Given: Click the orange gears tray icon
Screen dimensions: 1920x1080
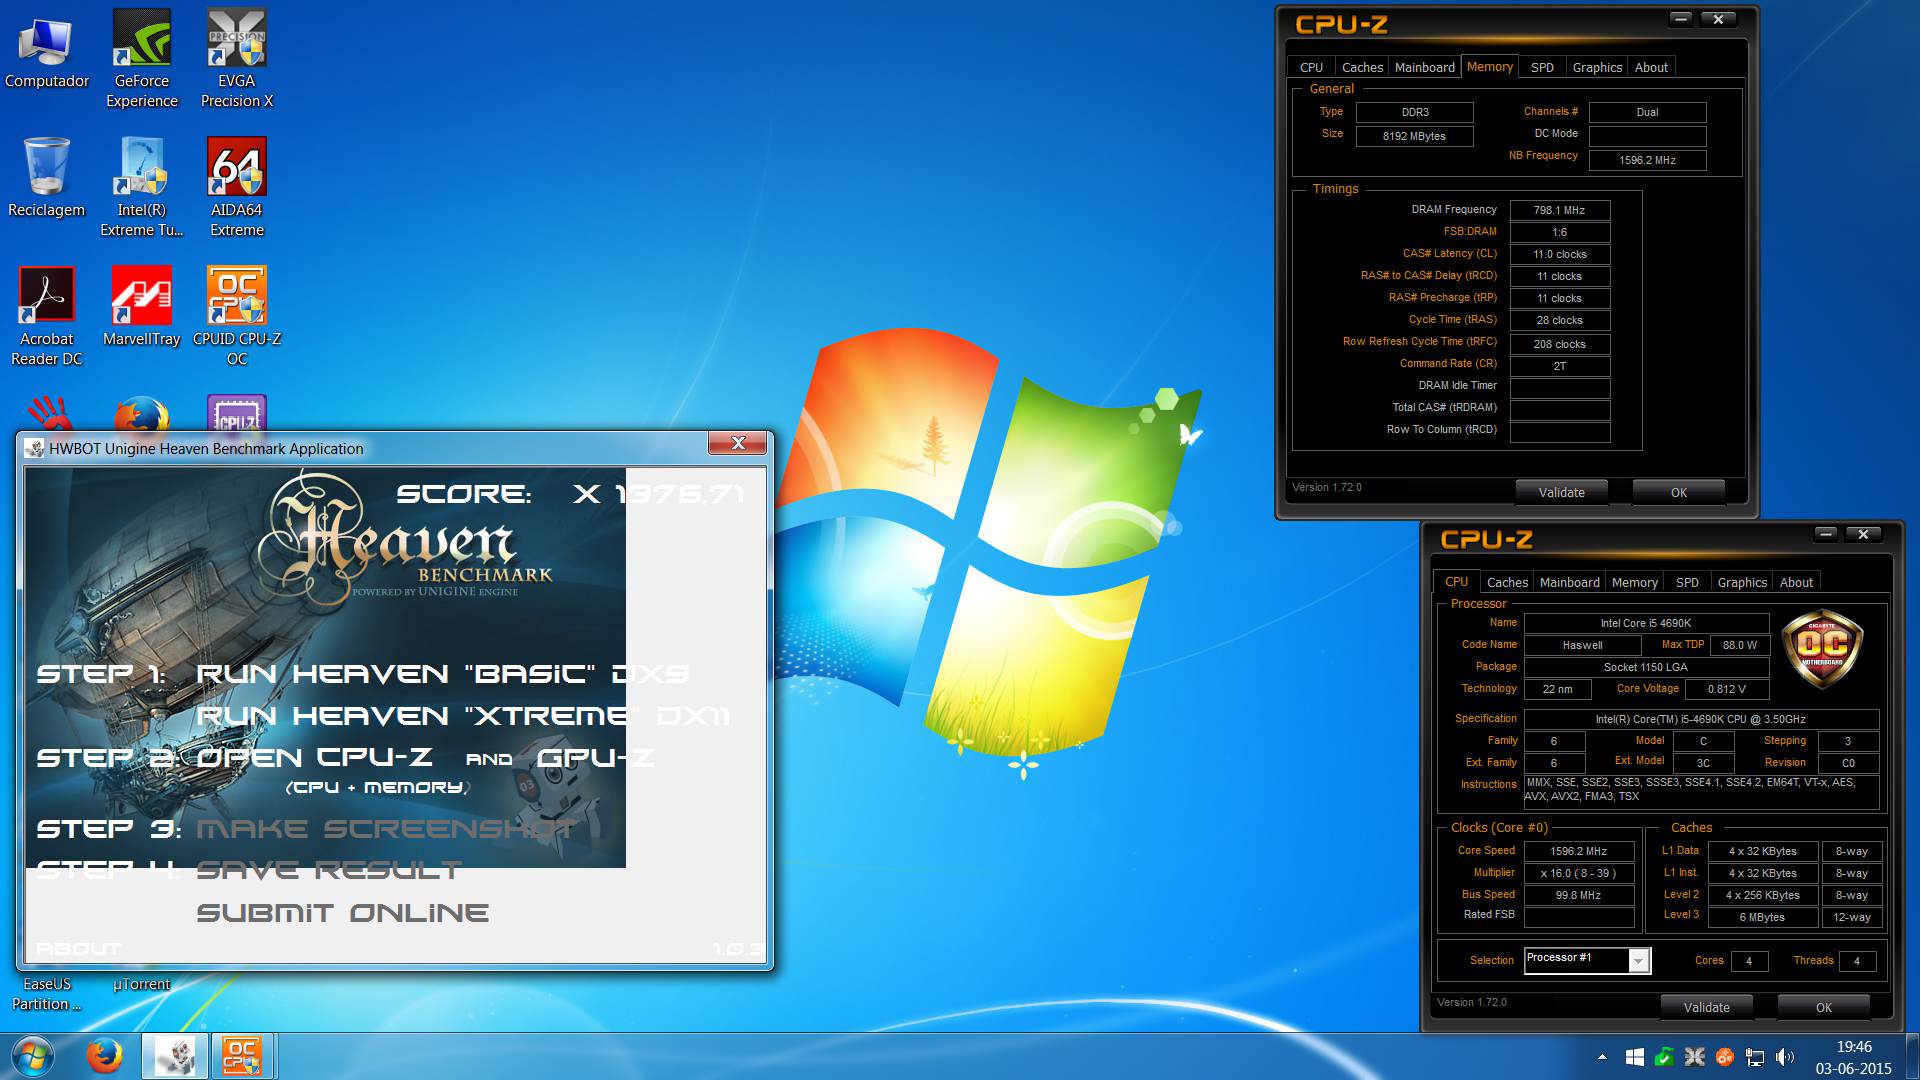Looking at the screenshot, I should click(1724, 1057).
